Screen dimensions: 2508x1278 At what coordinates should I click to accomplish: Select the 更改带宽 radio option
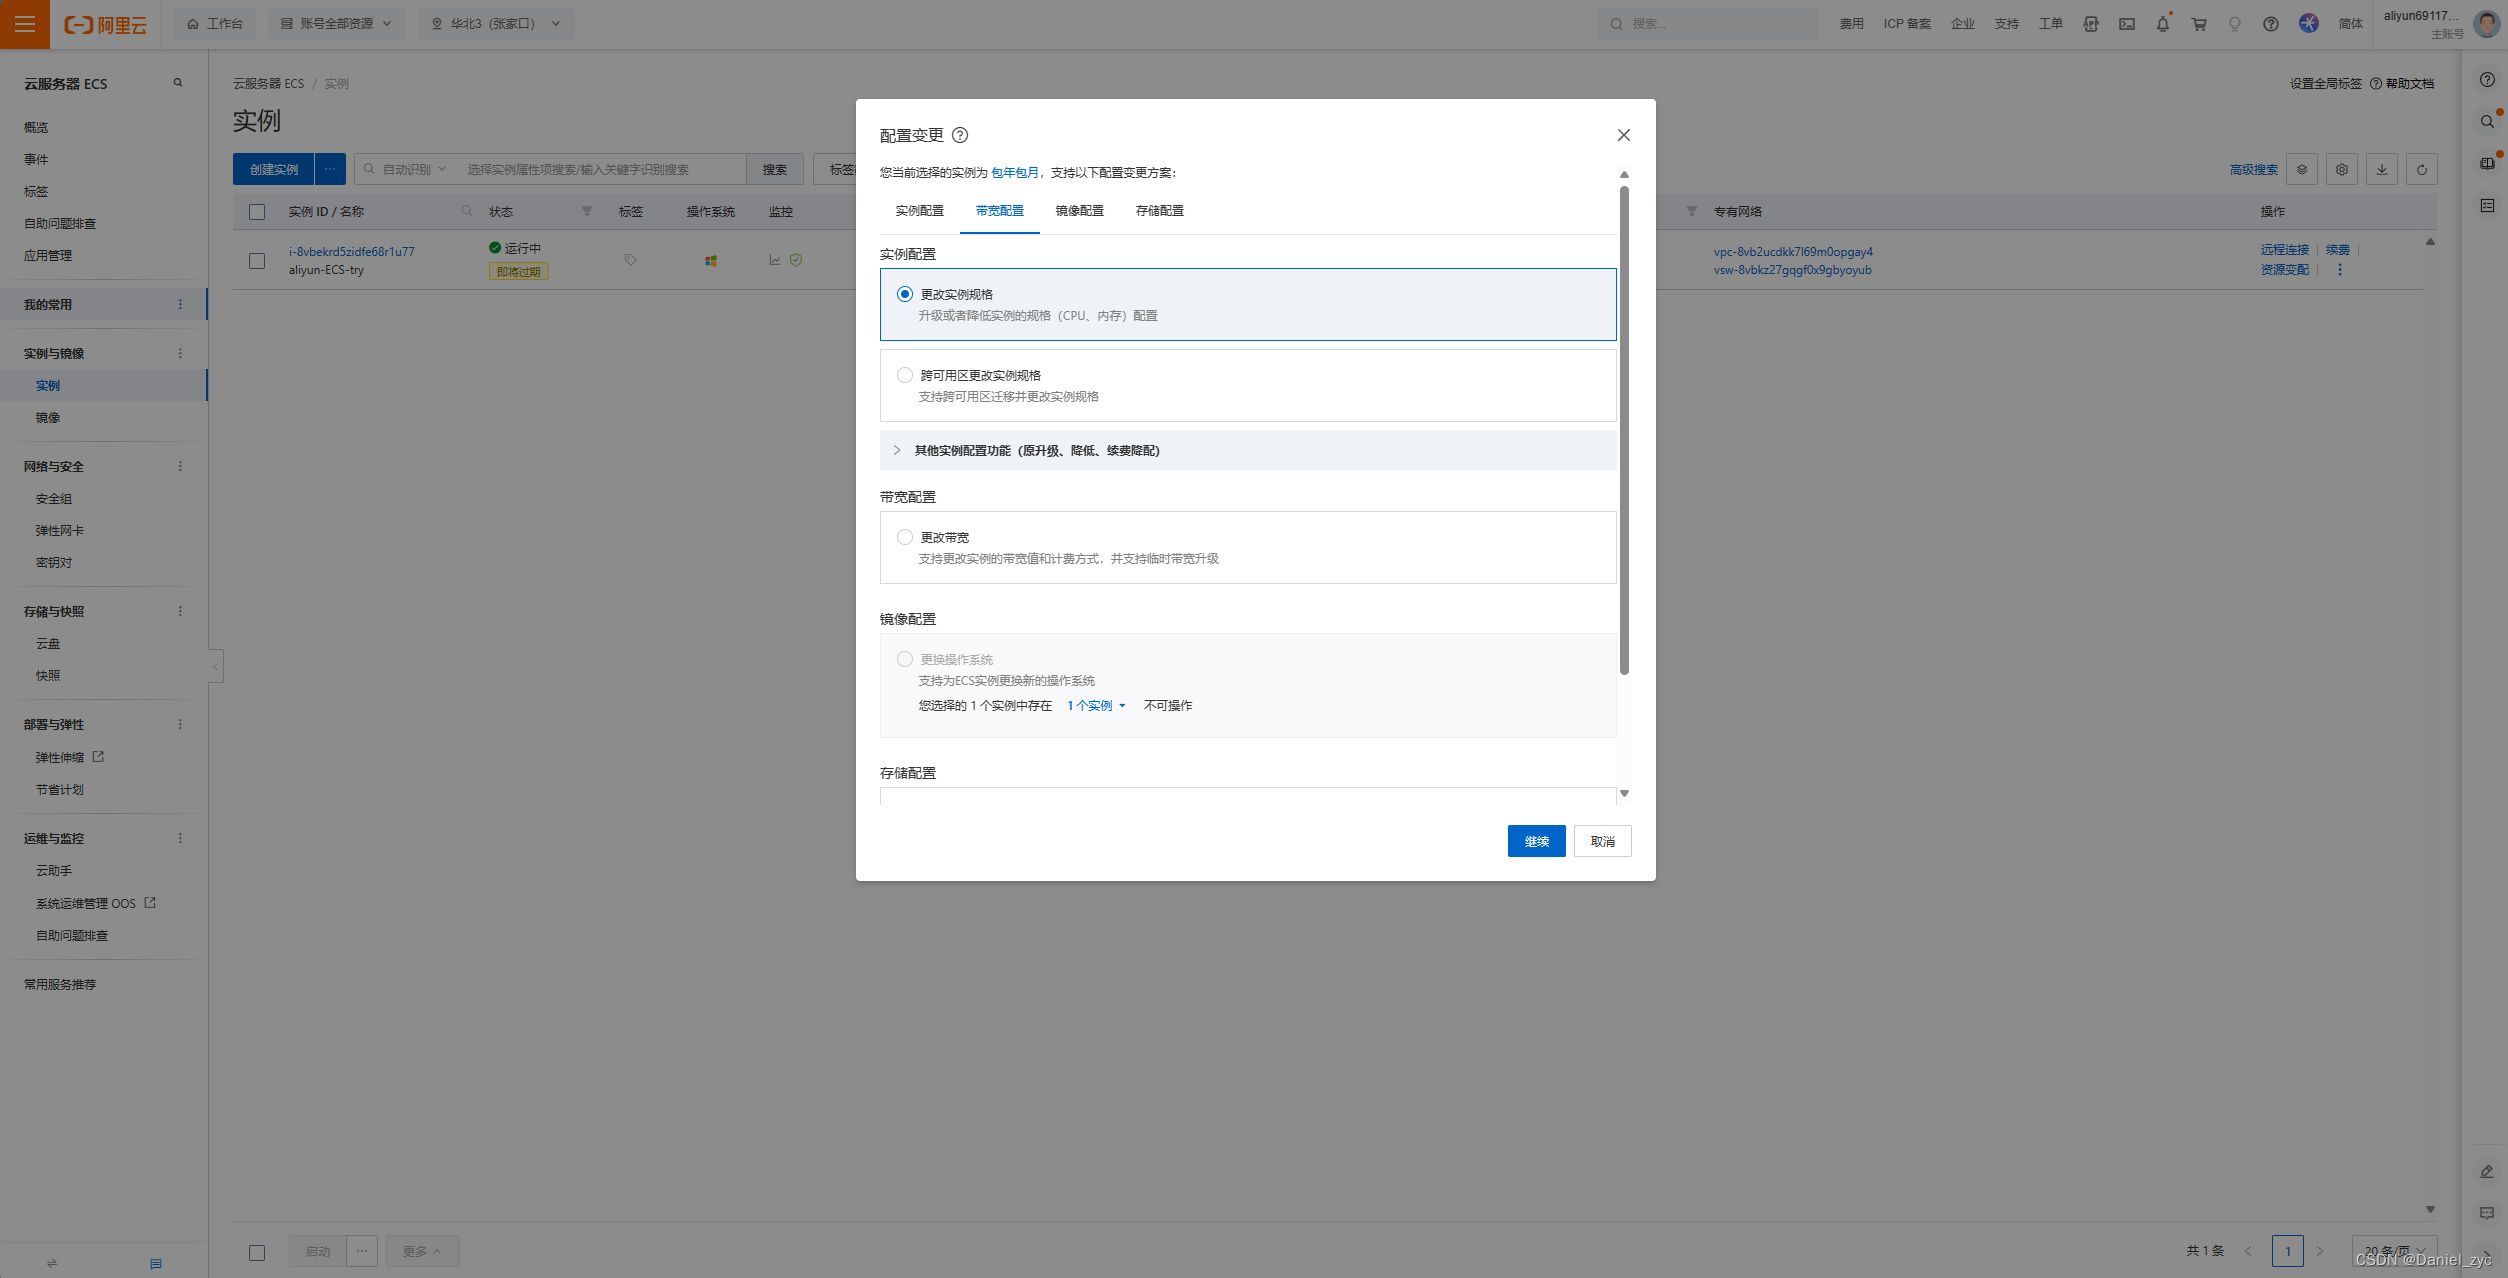point(905,537)
